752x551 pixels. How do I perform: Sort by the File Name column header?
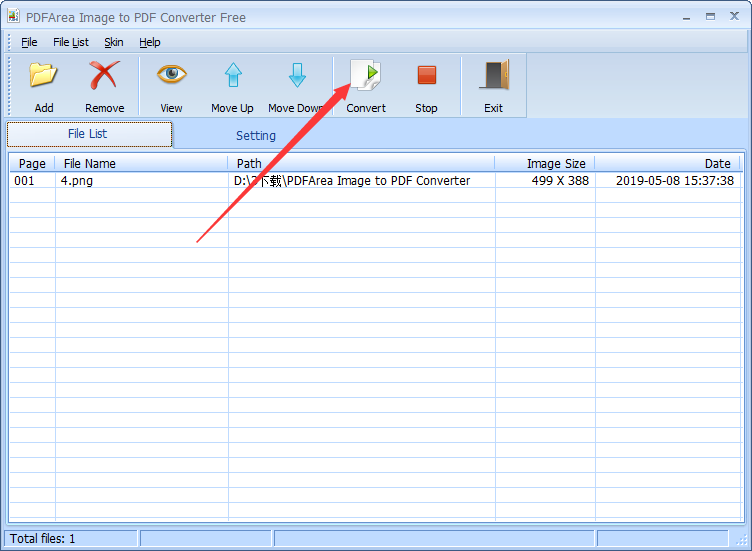(141, 164)
